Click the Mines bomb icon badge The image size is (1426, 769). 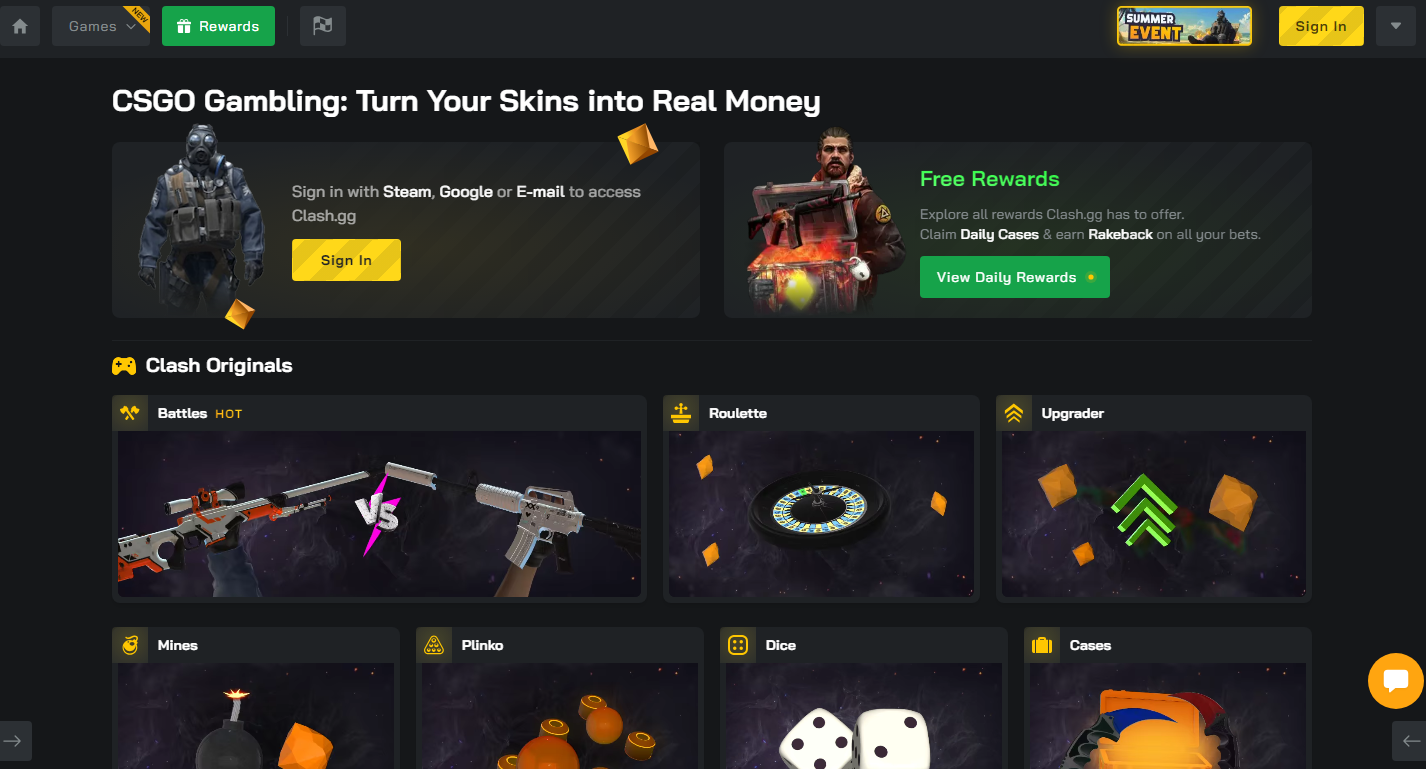[130, 645]
